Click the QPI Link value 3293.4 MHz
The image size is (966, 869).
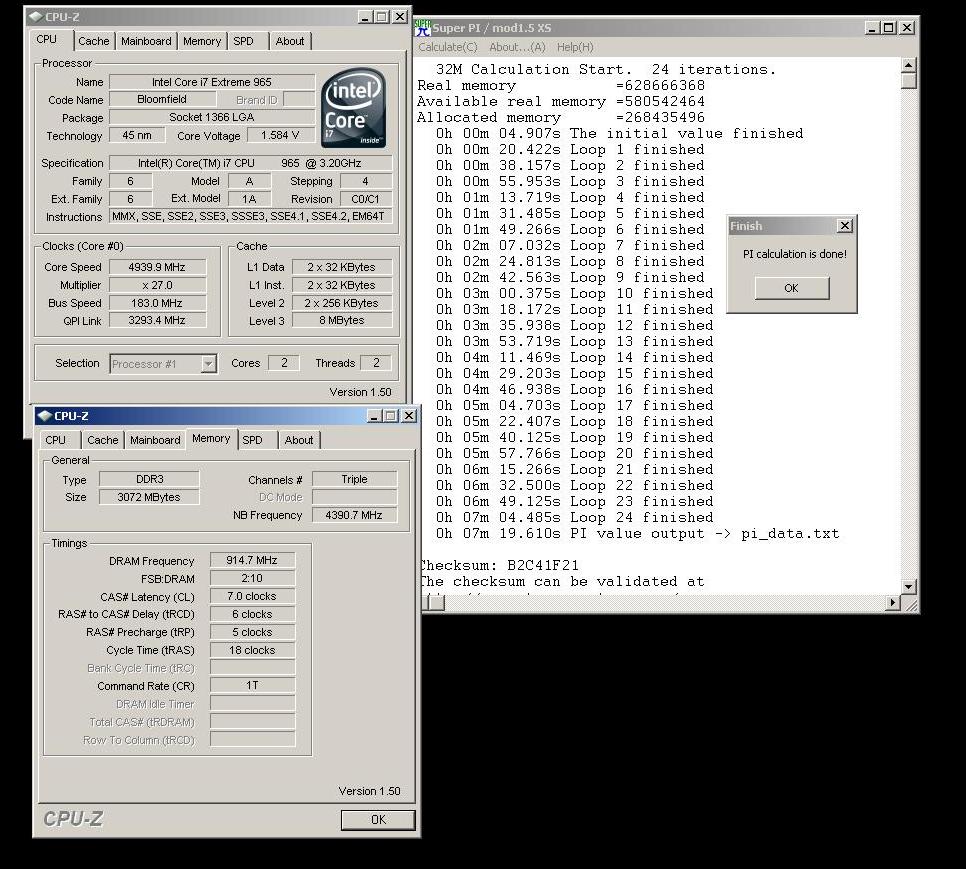157,320
